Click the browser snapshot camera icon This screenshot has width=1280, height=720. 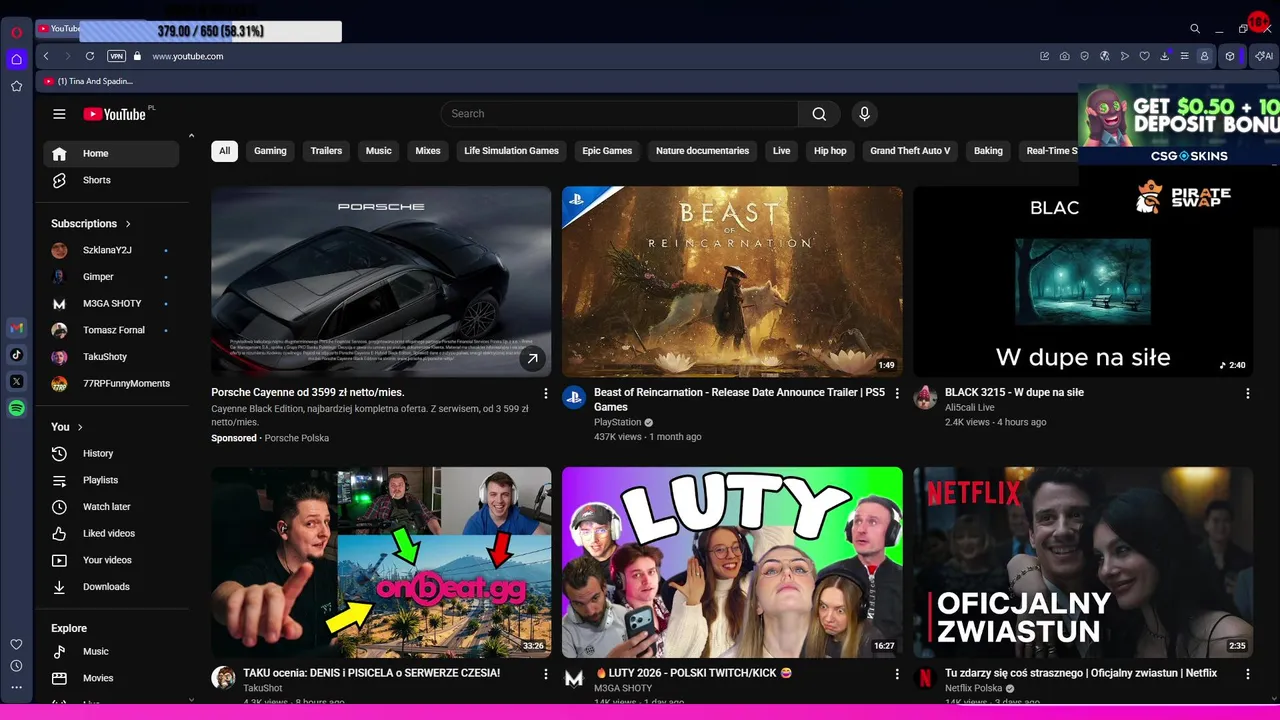click(1064, 56)
